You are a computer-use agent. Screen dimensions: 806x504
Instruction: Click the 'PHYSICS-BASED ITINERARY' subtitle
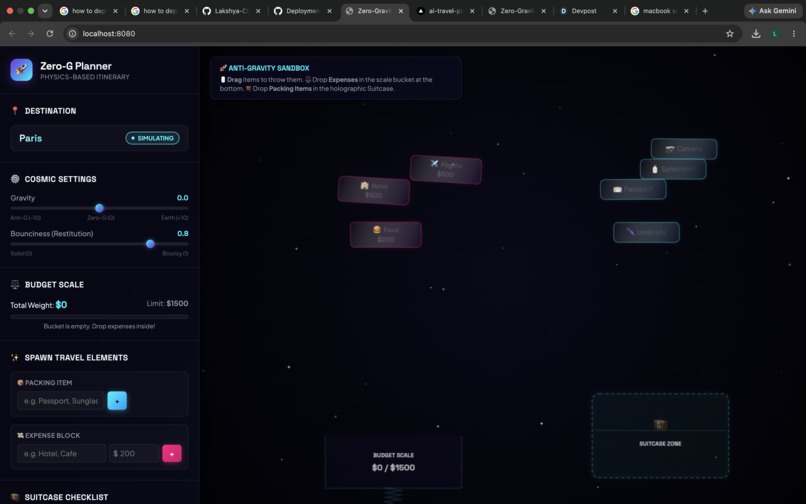[85, 77]
